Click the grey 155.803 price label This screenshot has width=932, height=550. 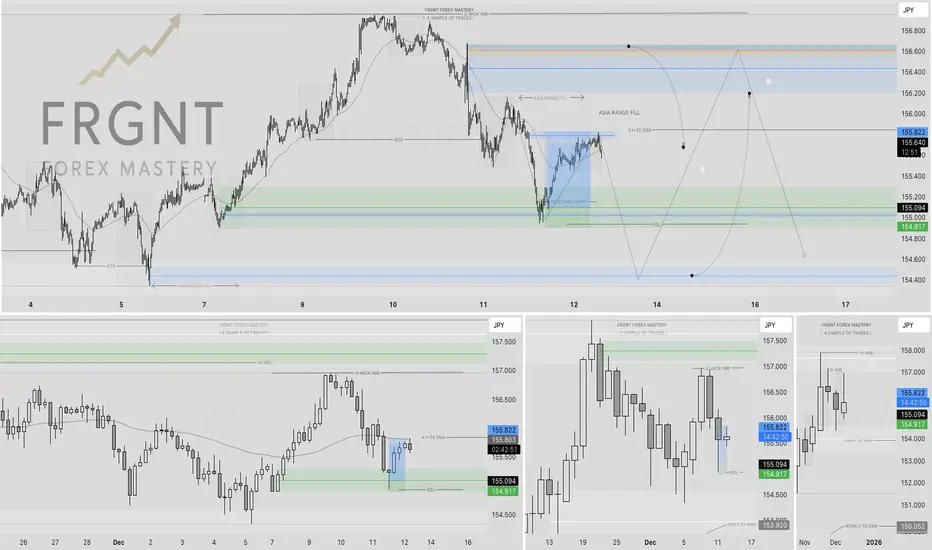tap(503, 440)
